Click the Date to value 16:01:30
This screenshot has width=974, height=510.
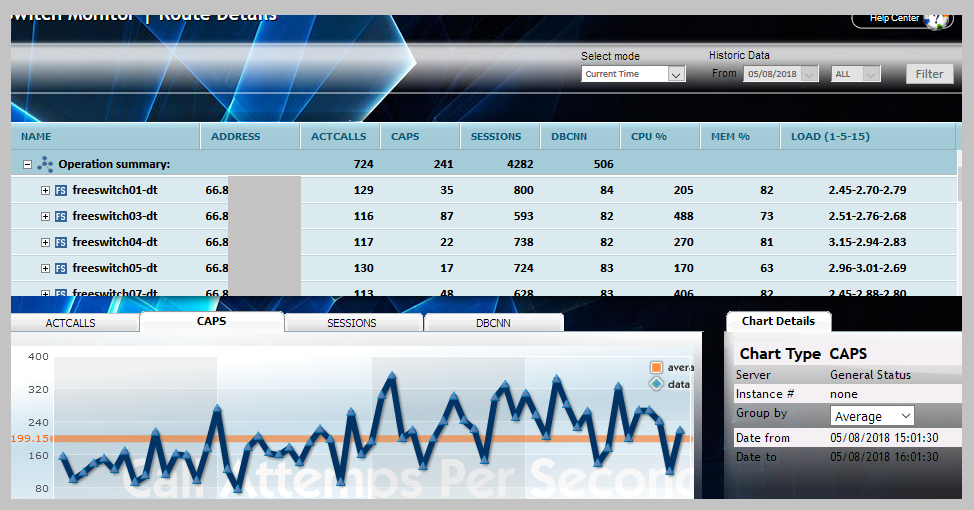pos(884,457)
